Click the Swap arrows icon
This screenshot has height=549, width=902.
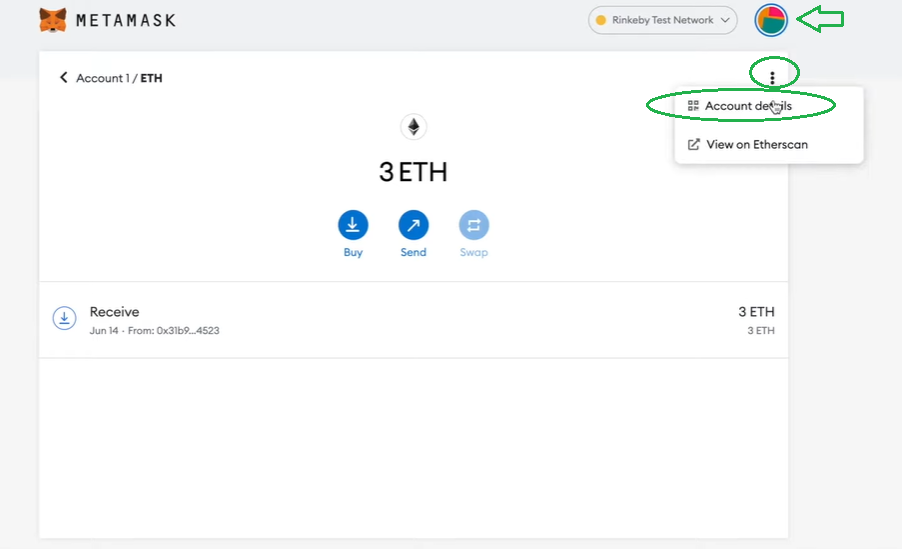coord(474,225)
